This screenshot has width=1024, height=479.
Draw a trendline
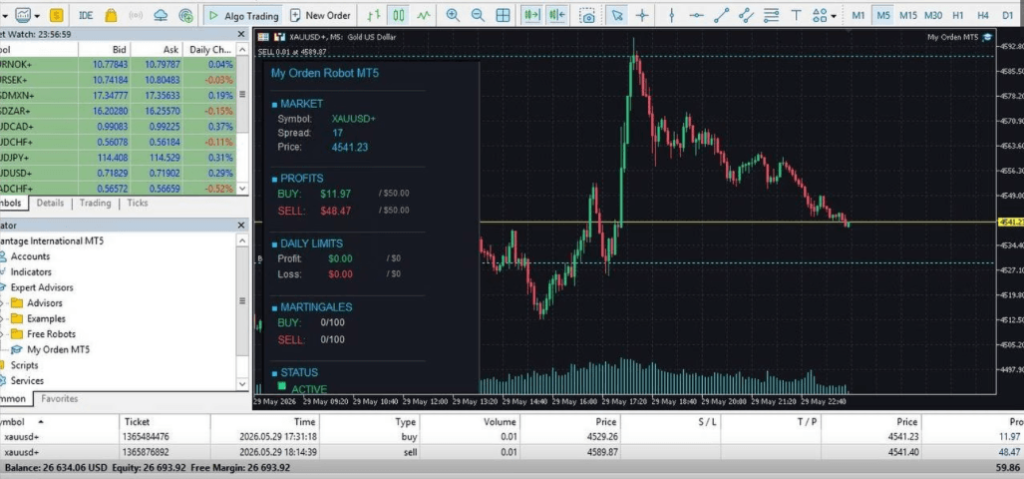coord(722,14)
